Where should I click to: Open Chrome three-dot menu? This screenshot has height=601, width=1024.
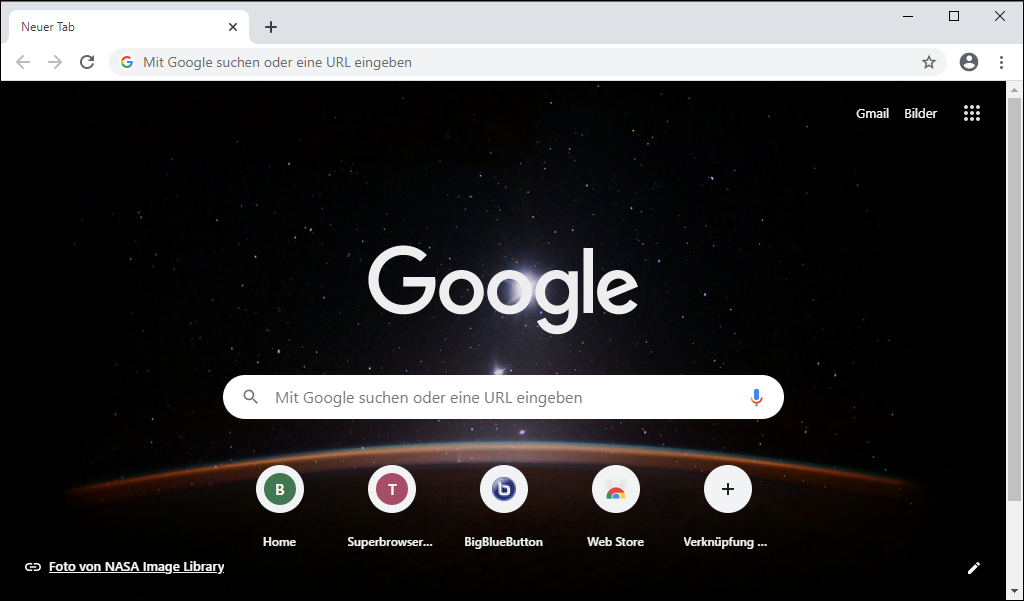tap(1001, 62)
